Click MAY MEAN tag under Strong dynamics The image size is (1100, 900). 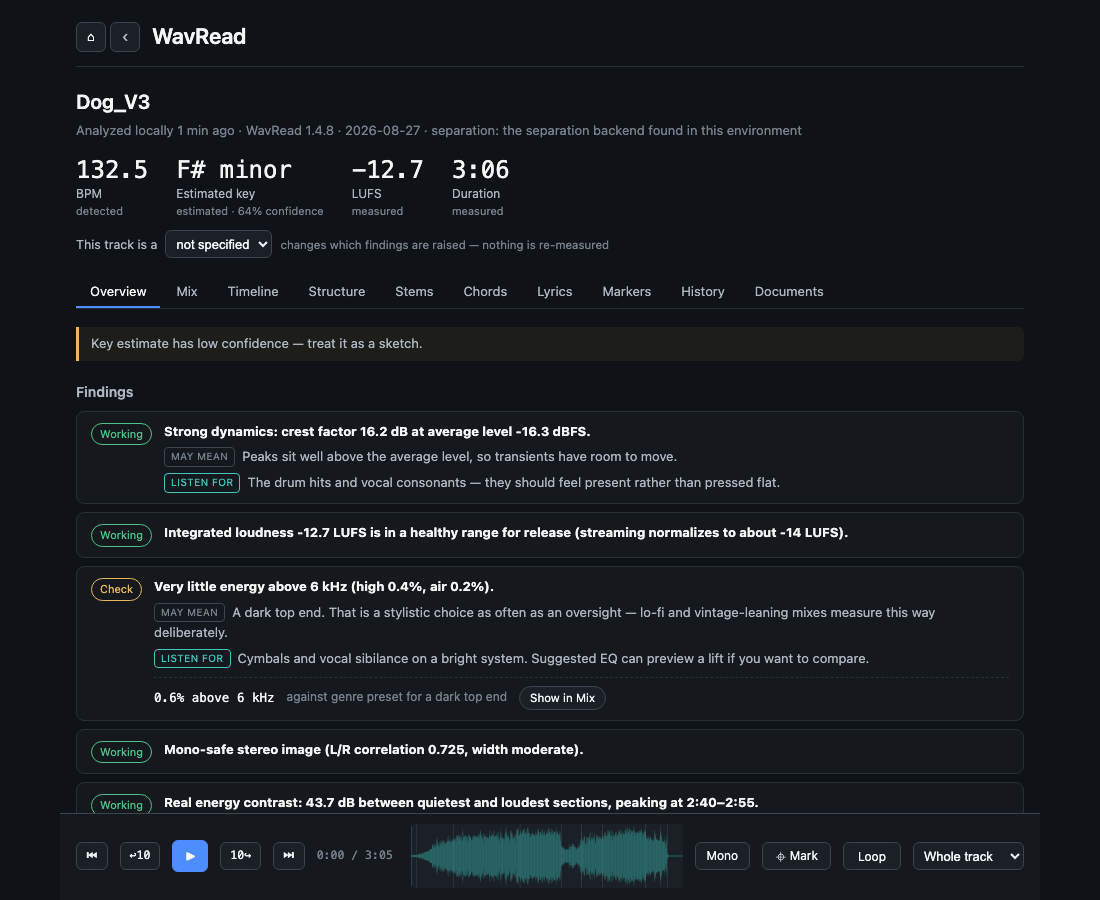tap(199, 457)
